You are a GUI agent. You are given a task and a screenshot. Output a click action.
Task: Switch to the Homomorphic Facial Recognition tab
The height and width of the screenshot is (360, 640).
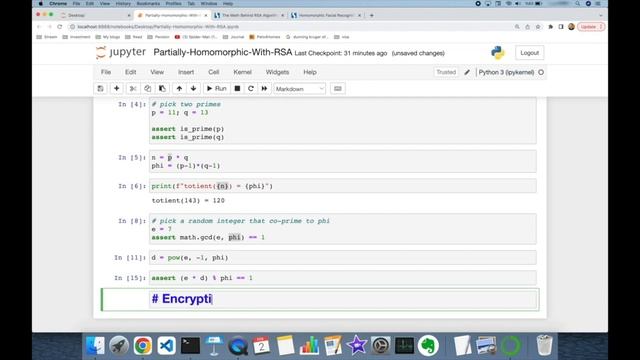[326, 15]
